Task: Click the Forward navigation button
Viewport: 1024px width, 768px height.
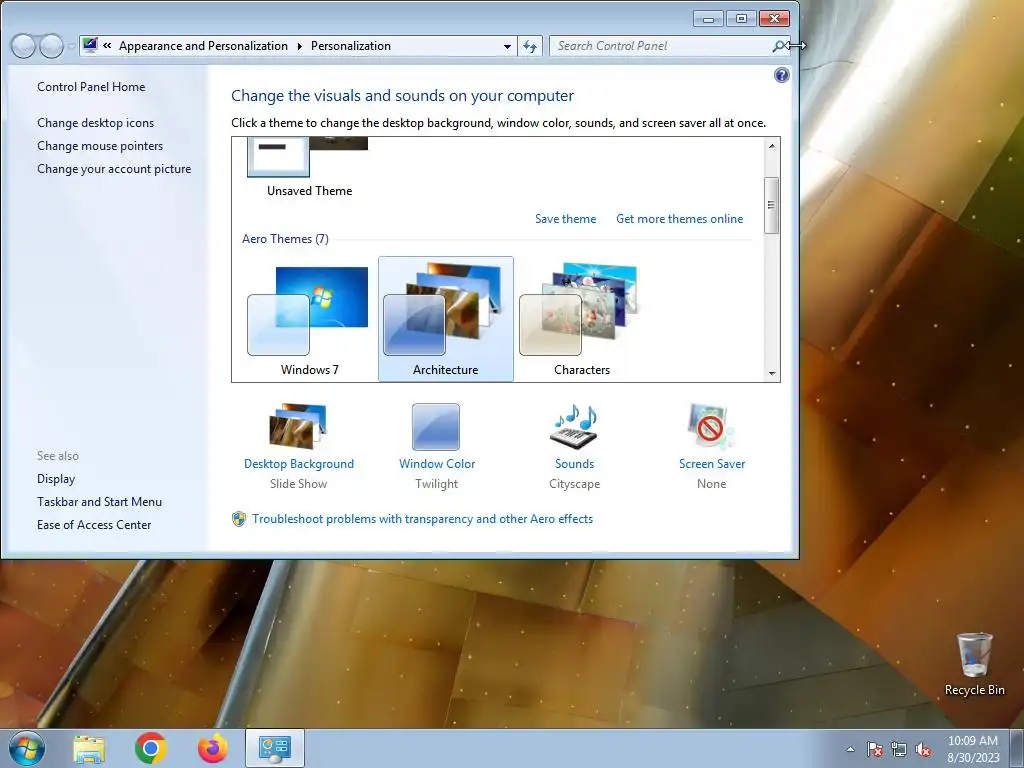Action: pos(52,46)
